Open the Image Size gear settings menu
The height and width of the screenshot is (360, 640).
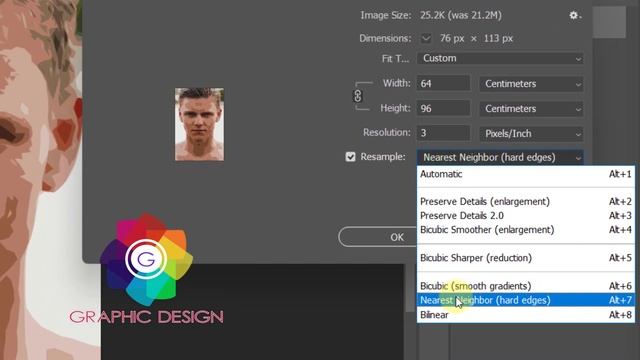[575, 16]
